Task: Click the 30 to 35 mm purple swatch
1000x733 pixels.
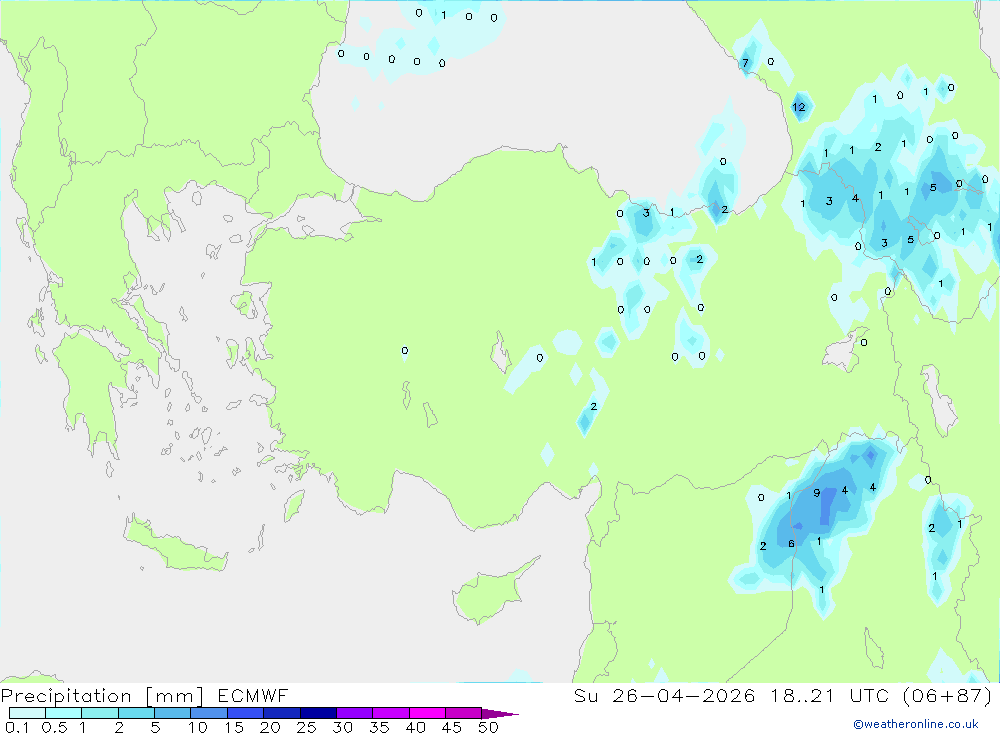Action: (x=354, y=713)
